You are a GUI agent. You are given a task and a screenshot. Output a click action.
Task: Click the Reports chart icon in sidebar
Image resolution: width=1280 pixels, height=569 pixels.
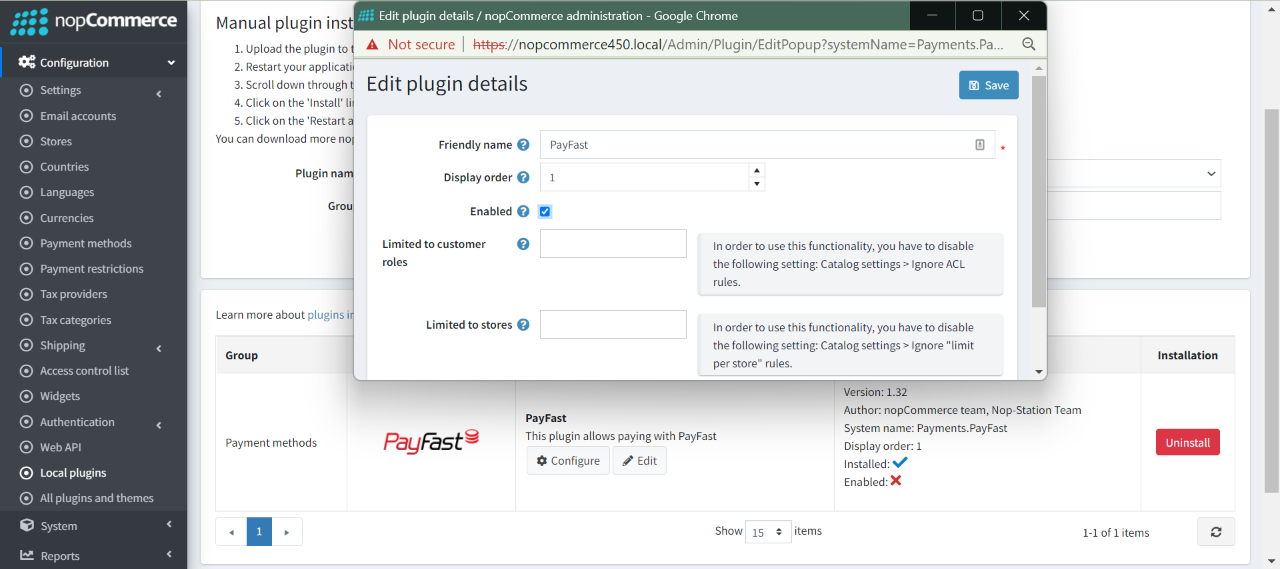(x=27, y=556)
